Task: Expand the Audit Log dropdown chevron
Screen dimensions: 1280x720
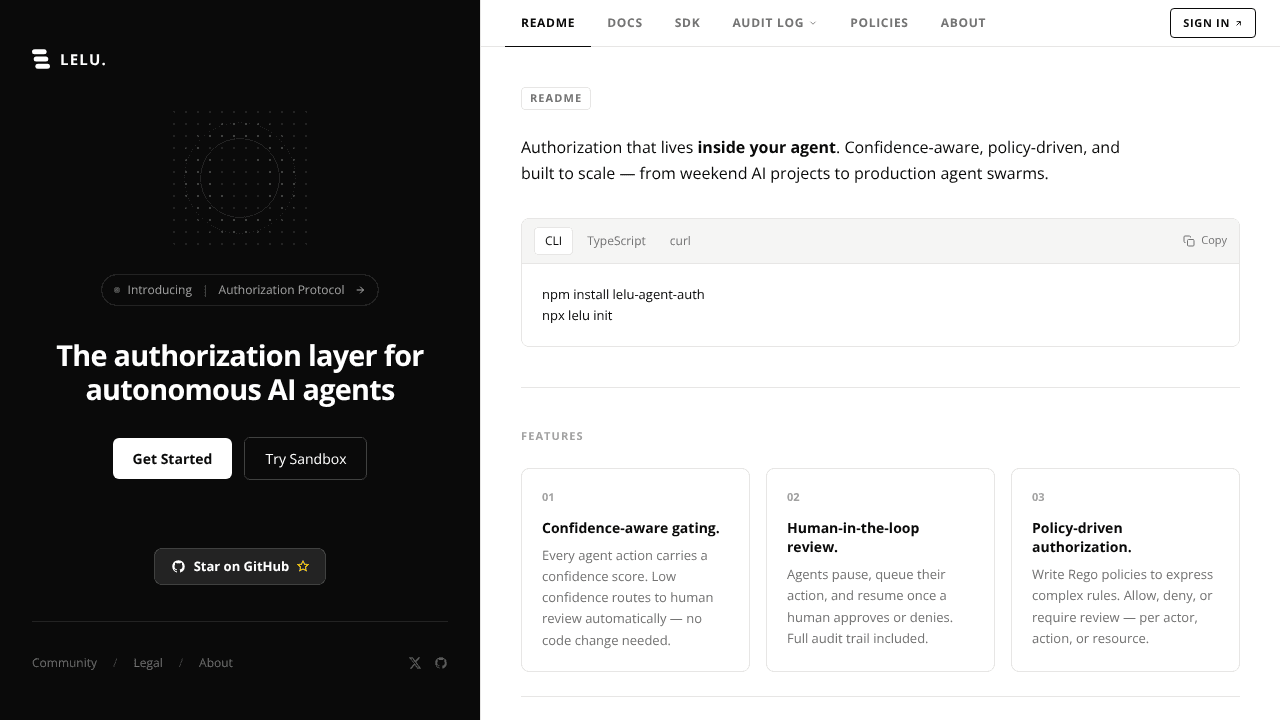Action: 813,23
